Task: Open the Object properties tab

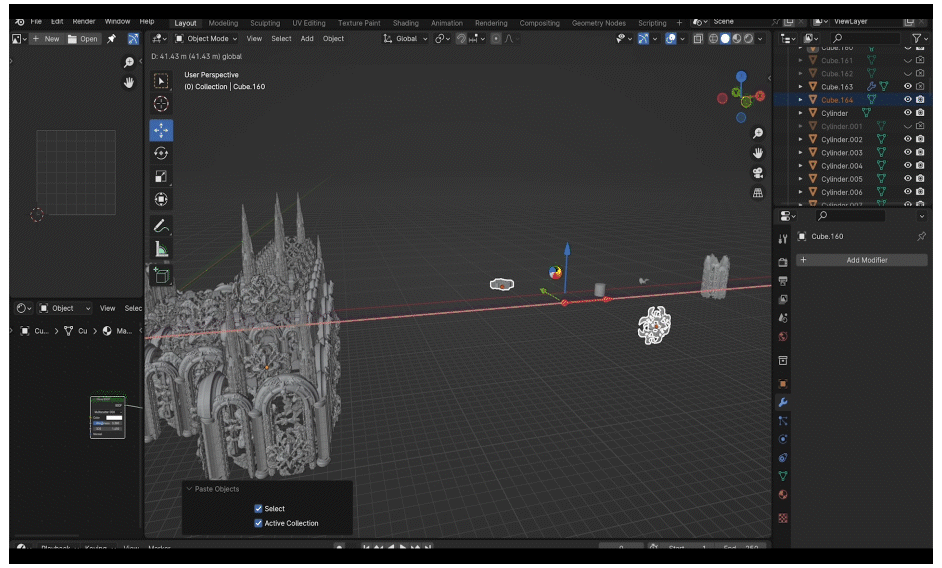Action: click(x=783, y=383)
